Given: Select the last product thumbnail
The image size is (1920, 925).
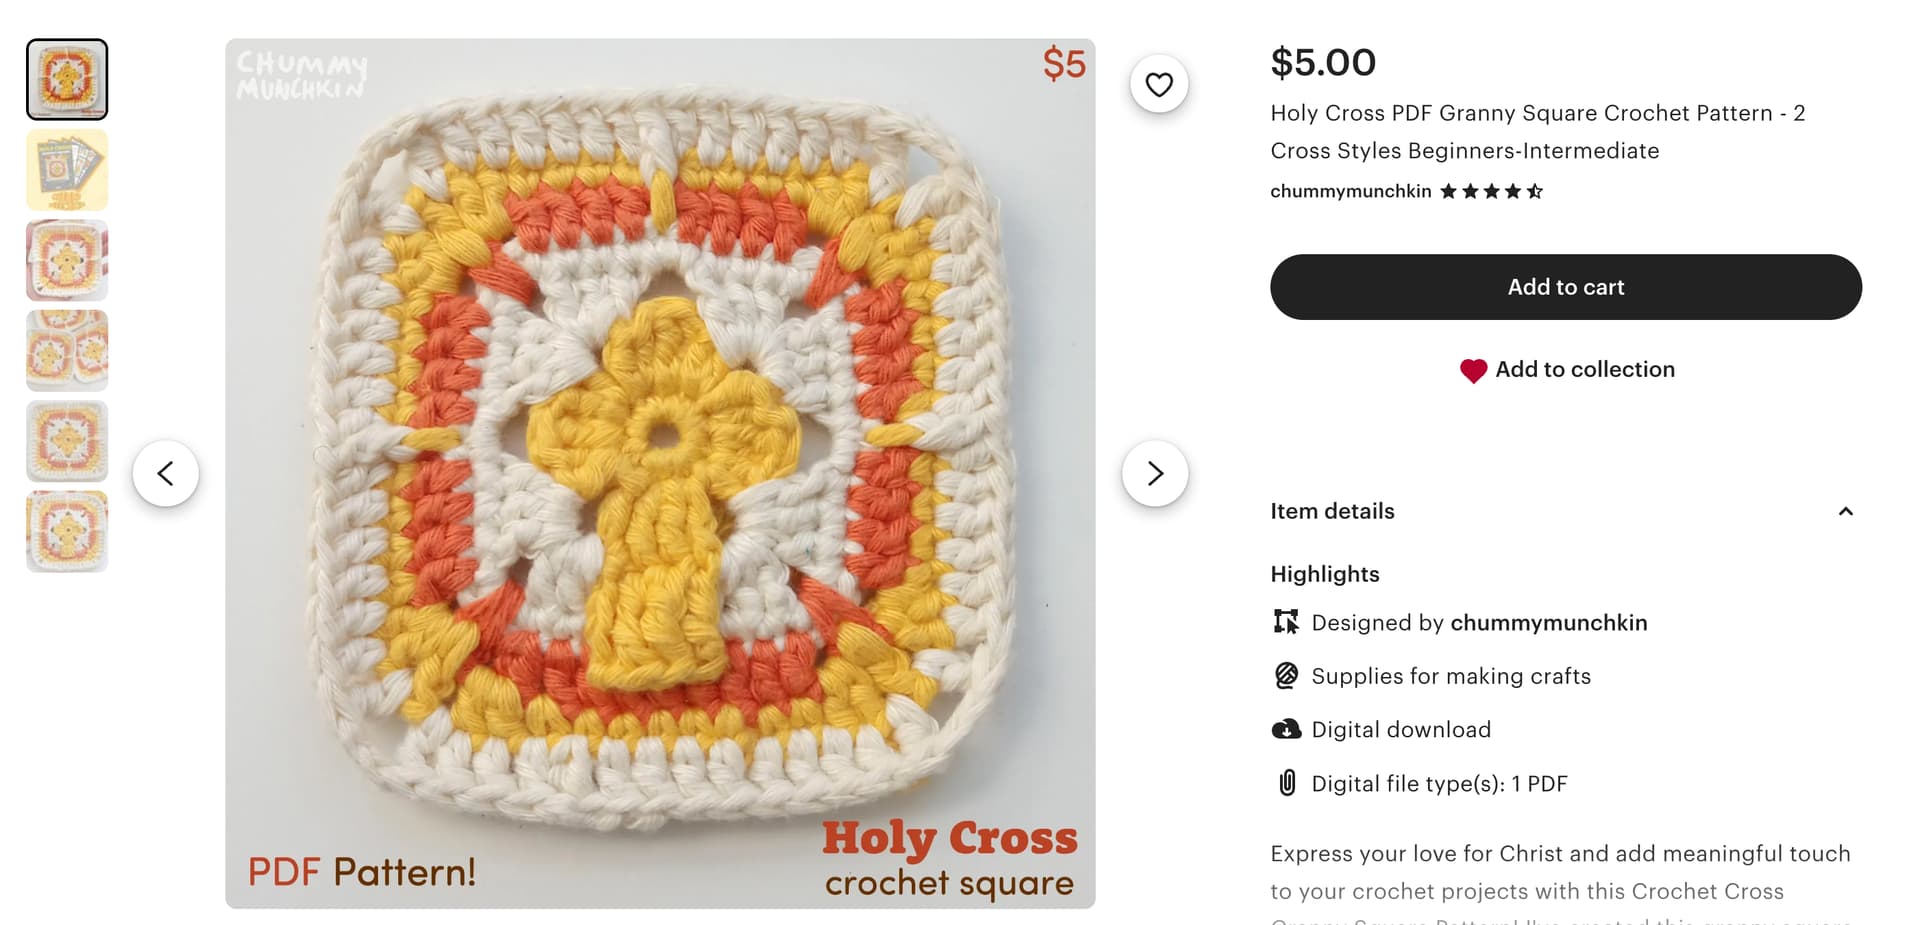Looking at the screenshot, I should point(67,531).
